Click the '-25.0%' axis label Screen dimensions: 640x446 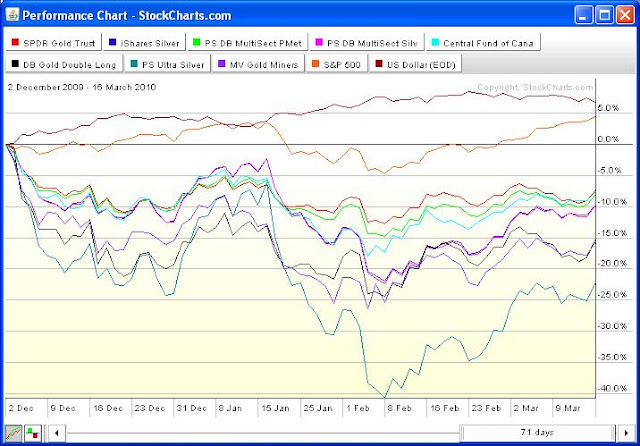click(x=613, y=295)
